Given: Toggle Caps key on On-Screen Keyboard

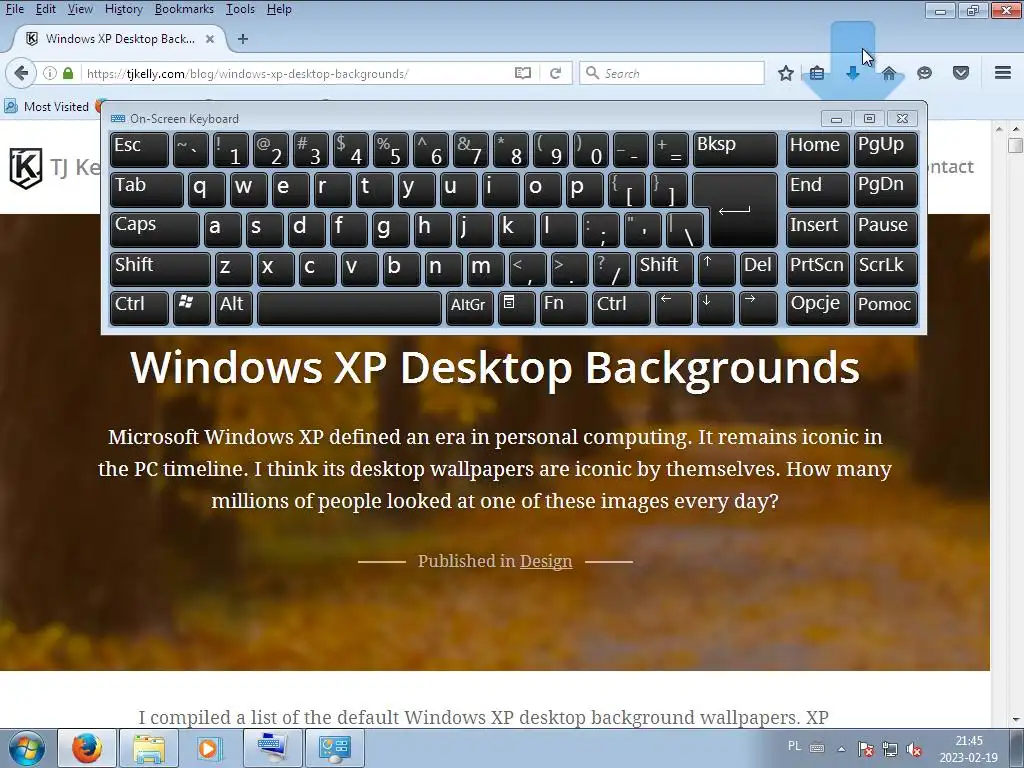Looking at the screenshot, I should pos(155,229).
